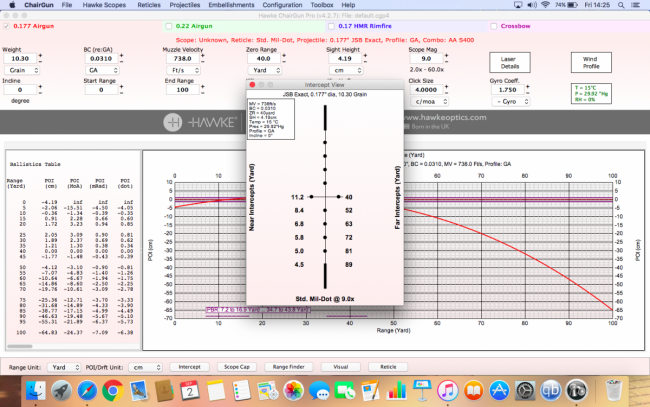Open the Projectiles menu
The height and width of the screenshot is (407, 650).
click(185, 5)
